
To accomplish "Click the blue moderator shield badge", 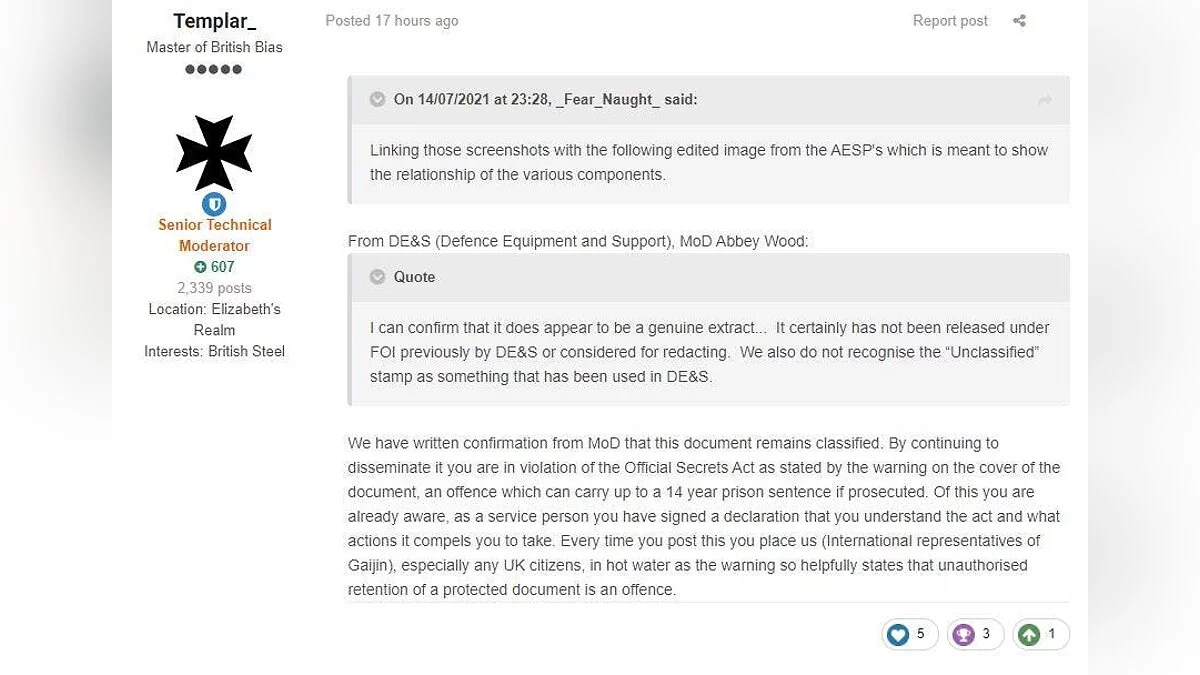I will [x=214, y=204].
